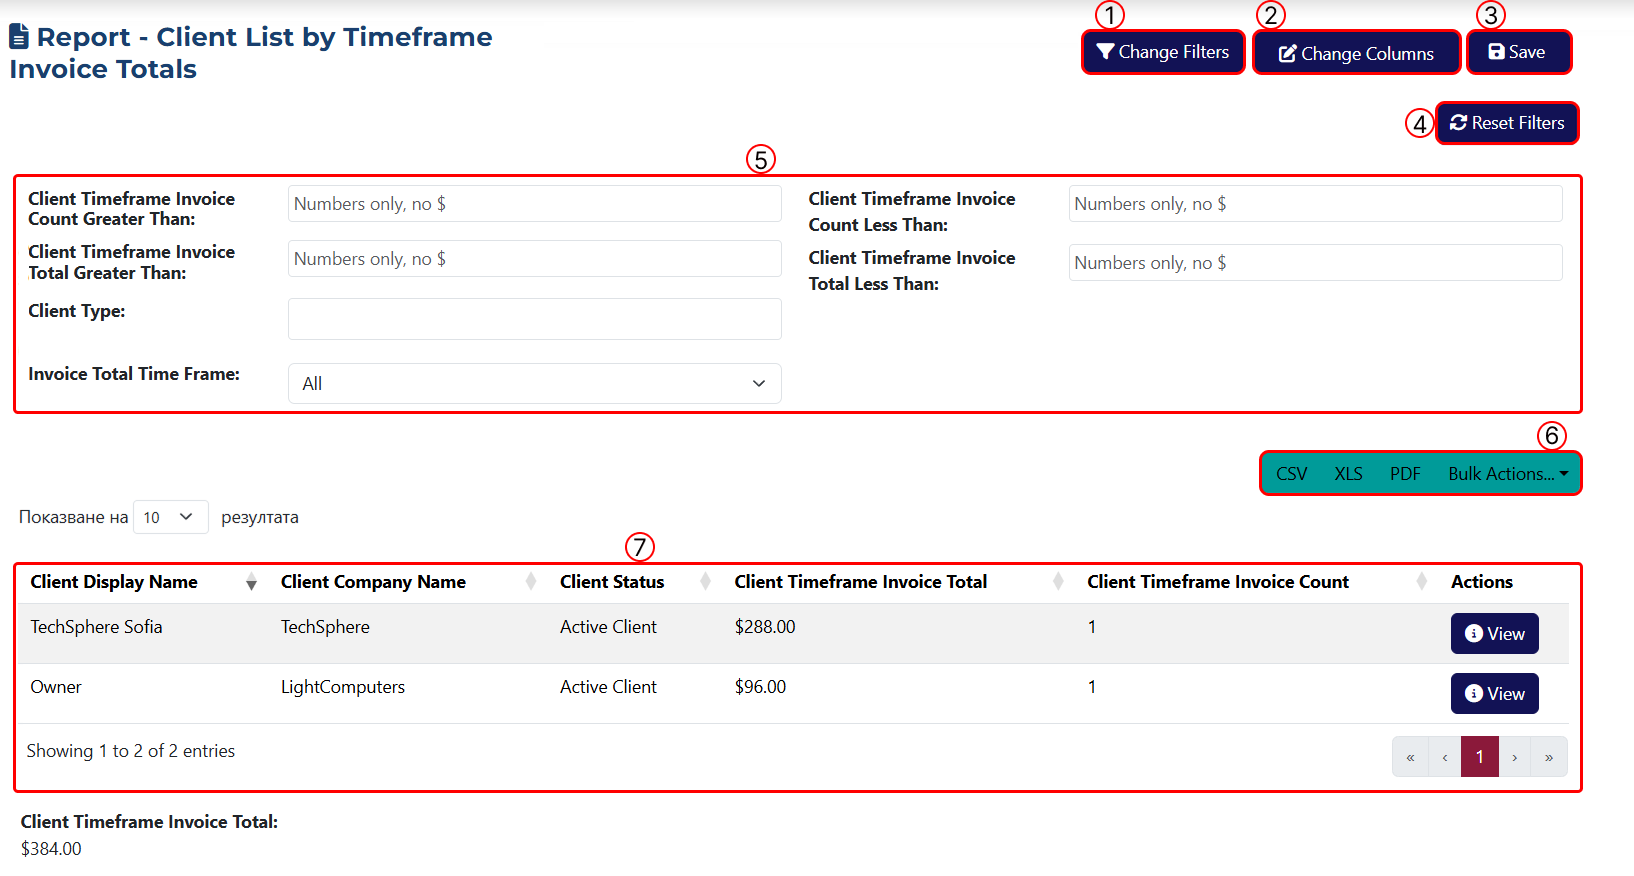
Task: Export the table as XLS
Action: point(1348,474)
